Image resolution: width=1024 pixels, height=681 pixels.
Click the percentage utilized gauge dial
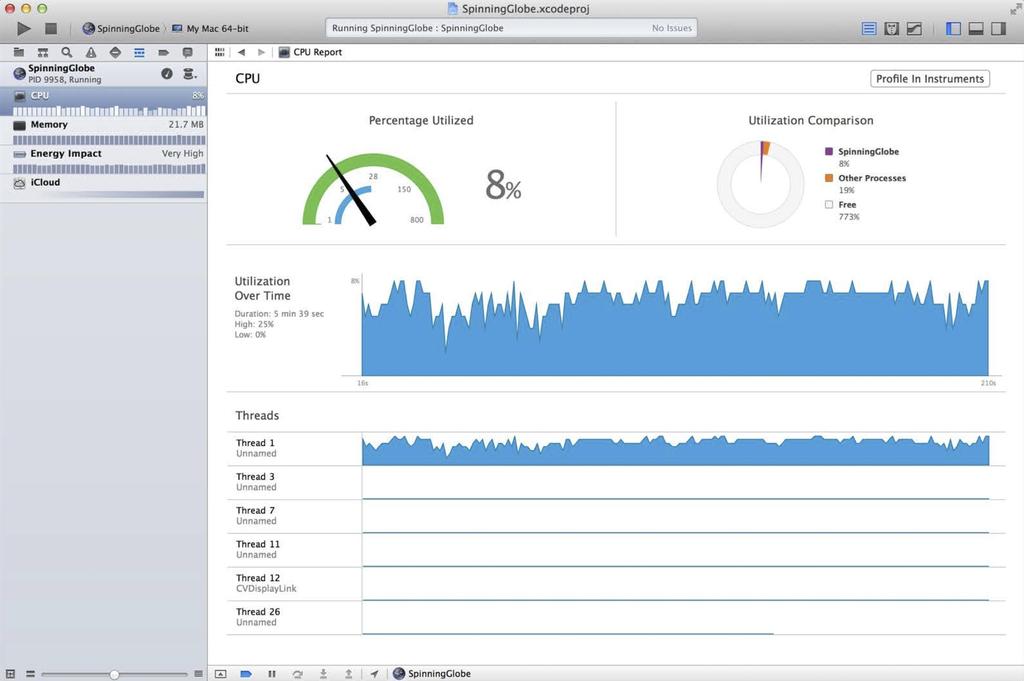pyautogui.click(x=373, y=189)
